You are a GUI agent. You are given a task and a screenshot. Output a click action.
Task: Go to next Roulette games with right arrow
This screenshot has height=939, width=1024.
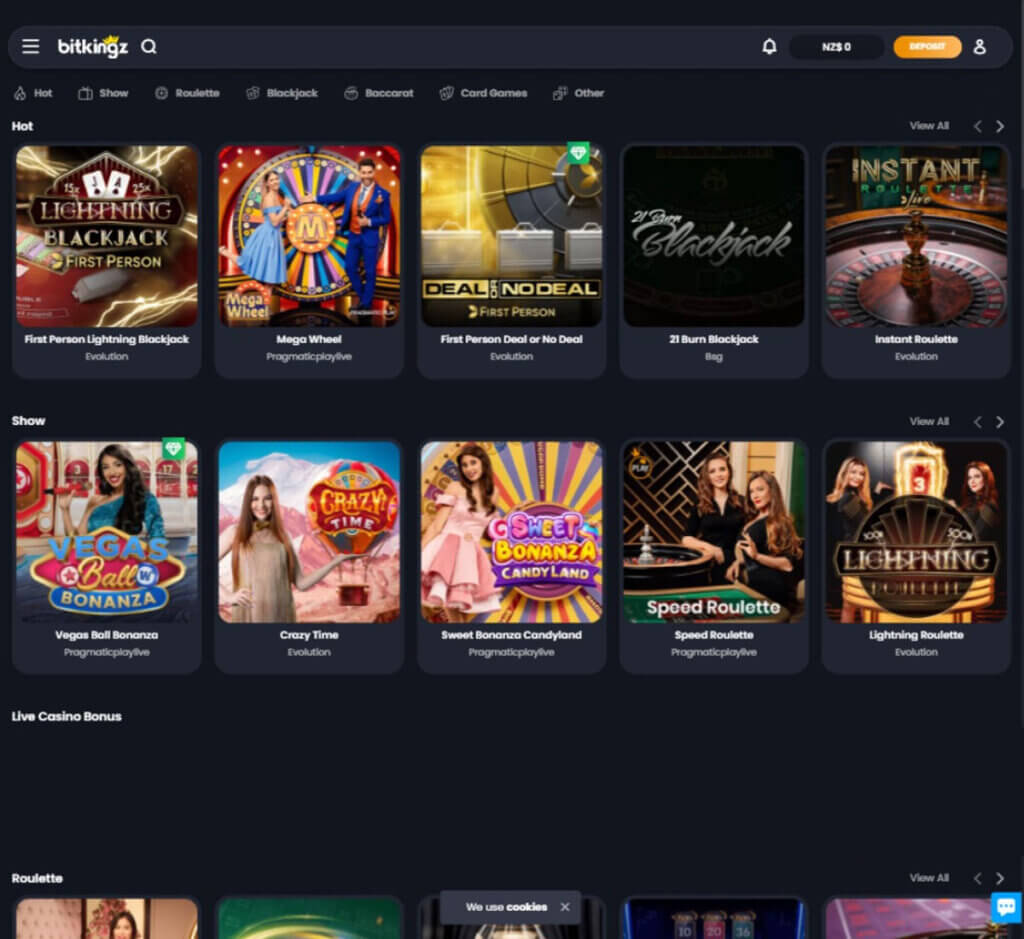pos(1000,879)
